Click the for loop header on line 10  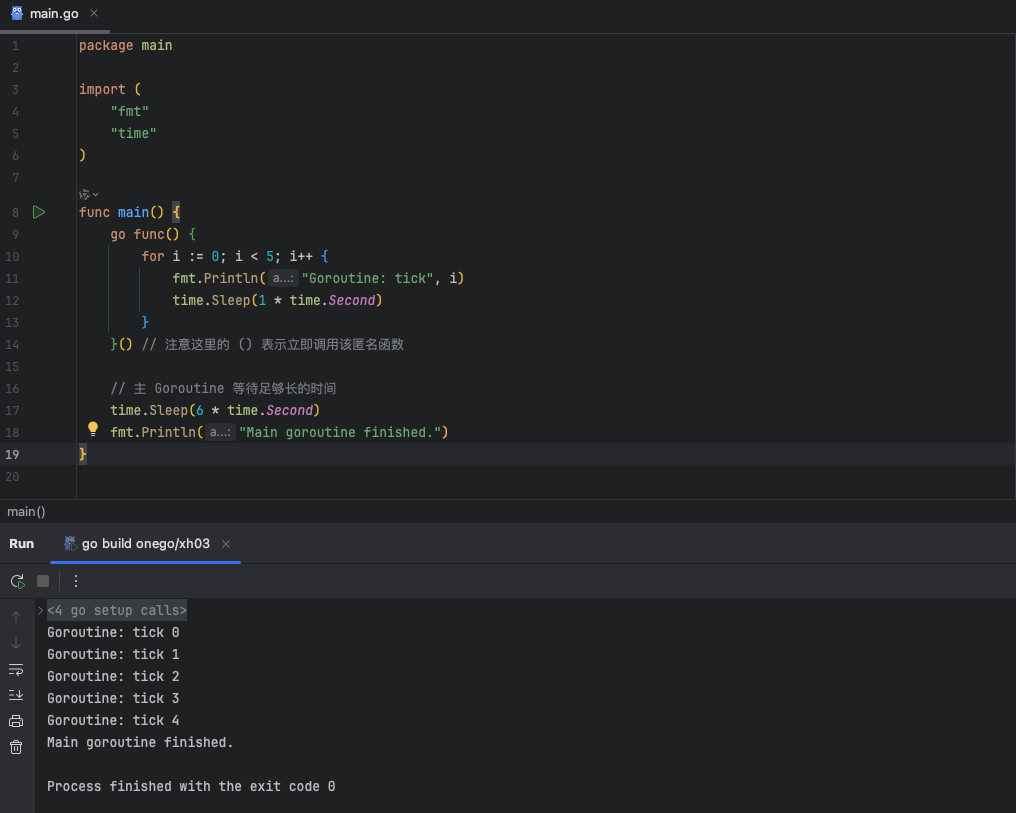click(x=235, y=256)
